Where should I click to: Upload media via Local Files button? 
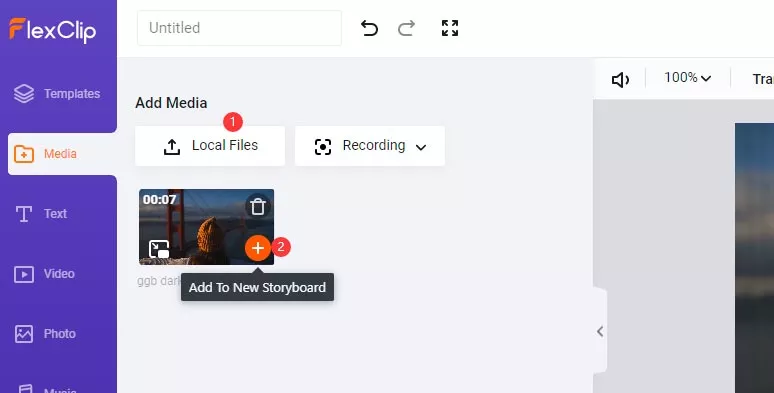point(210,146)
